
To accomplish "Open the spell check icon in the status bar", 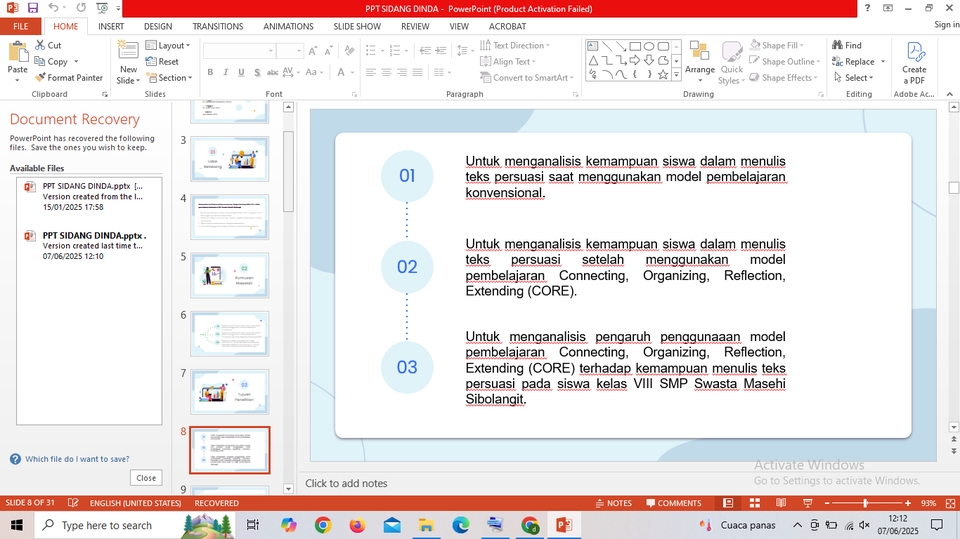I will pyautogui.click(x=73, y=503).
